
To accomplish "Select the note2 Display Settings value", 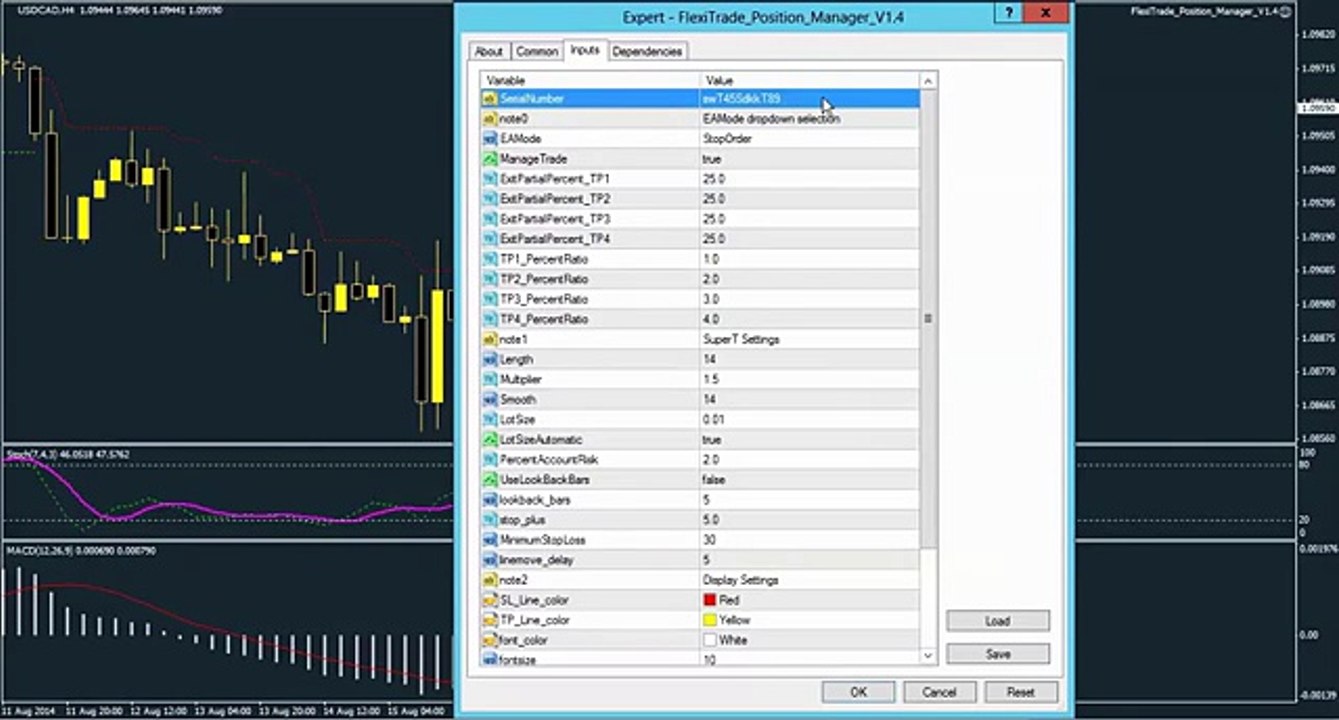I will click(x=740, y=580).
